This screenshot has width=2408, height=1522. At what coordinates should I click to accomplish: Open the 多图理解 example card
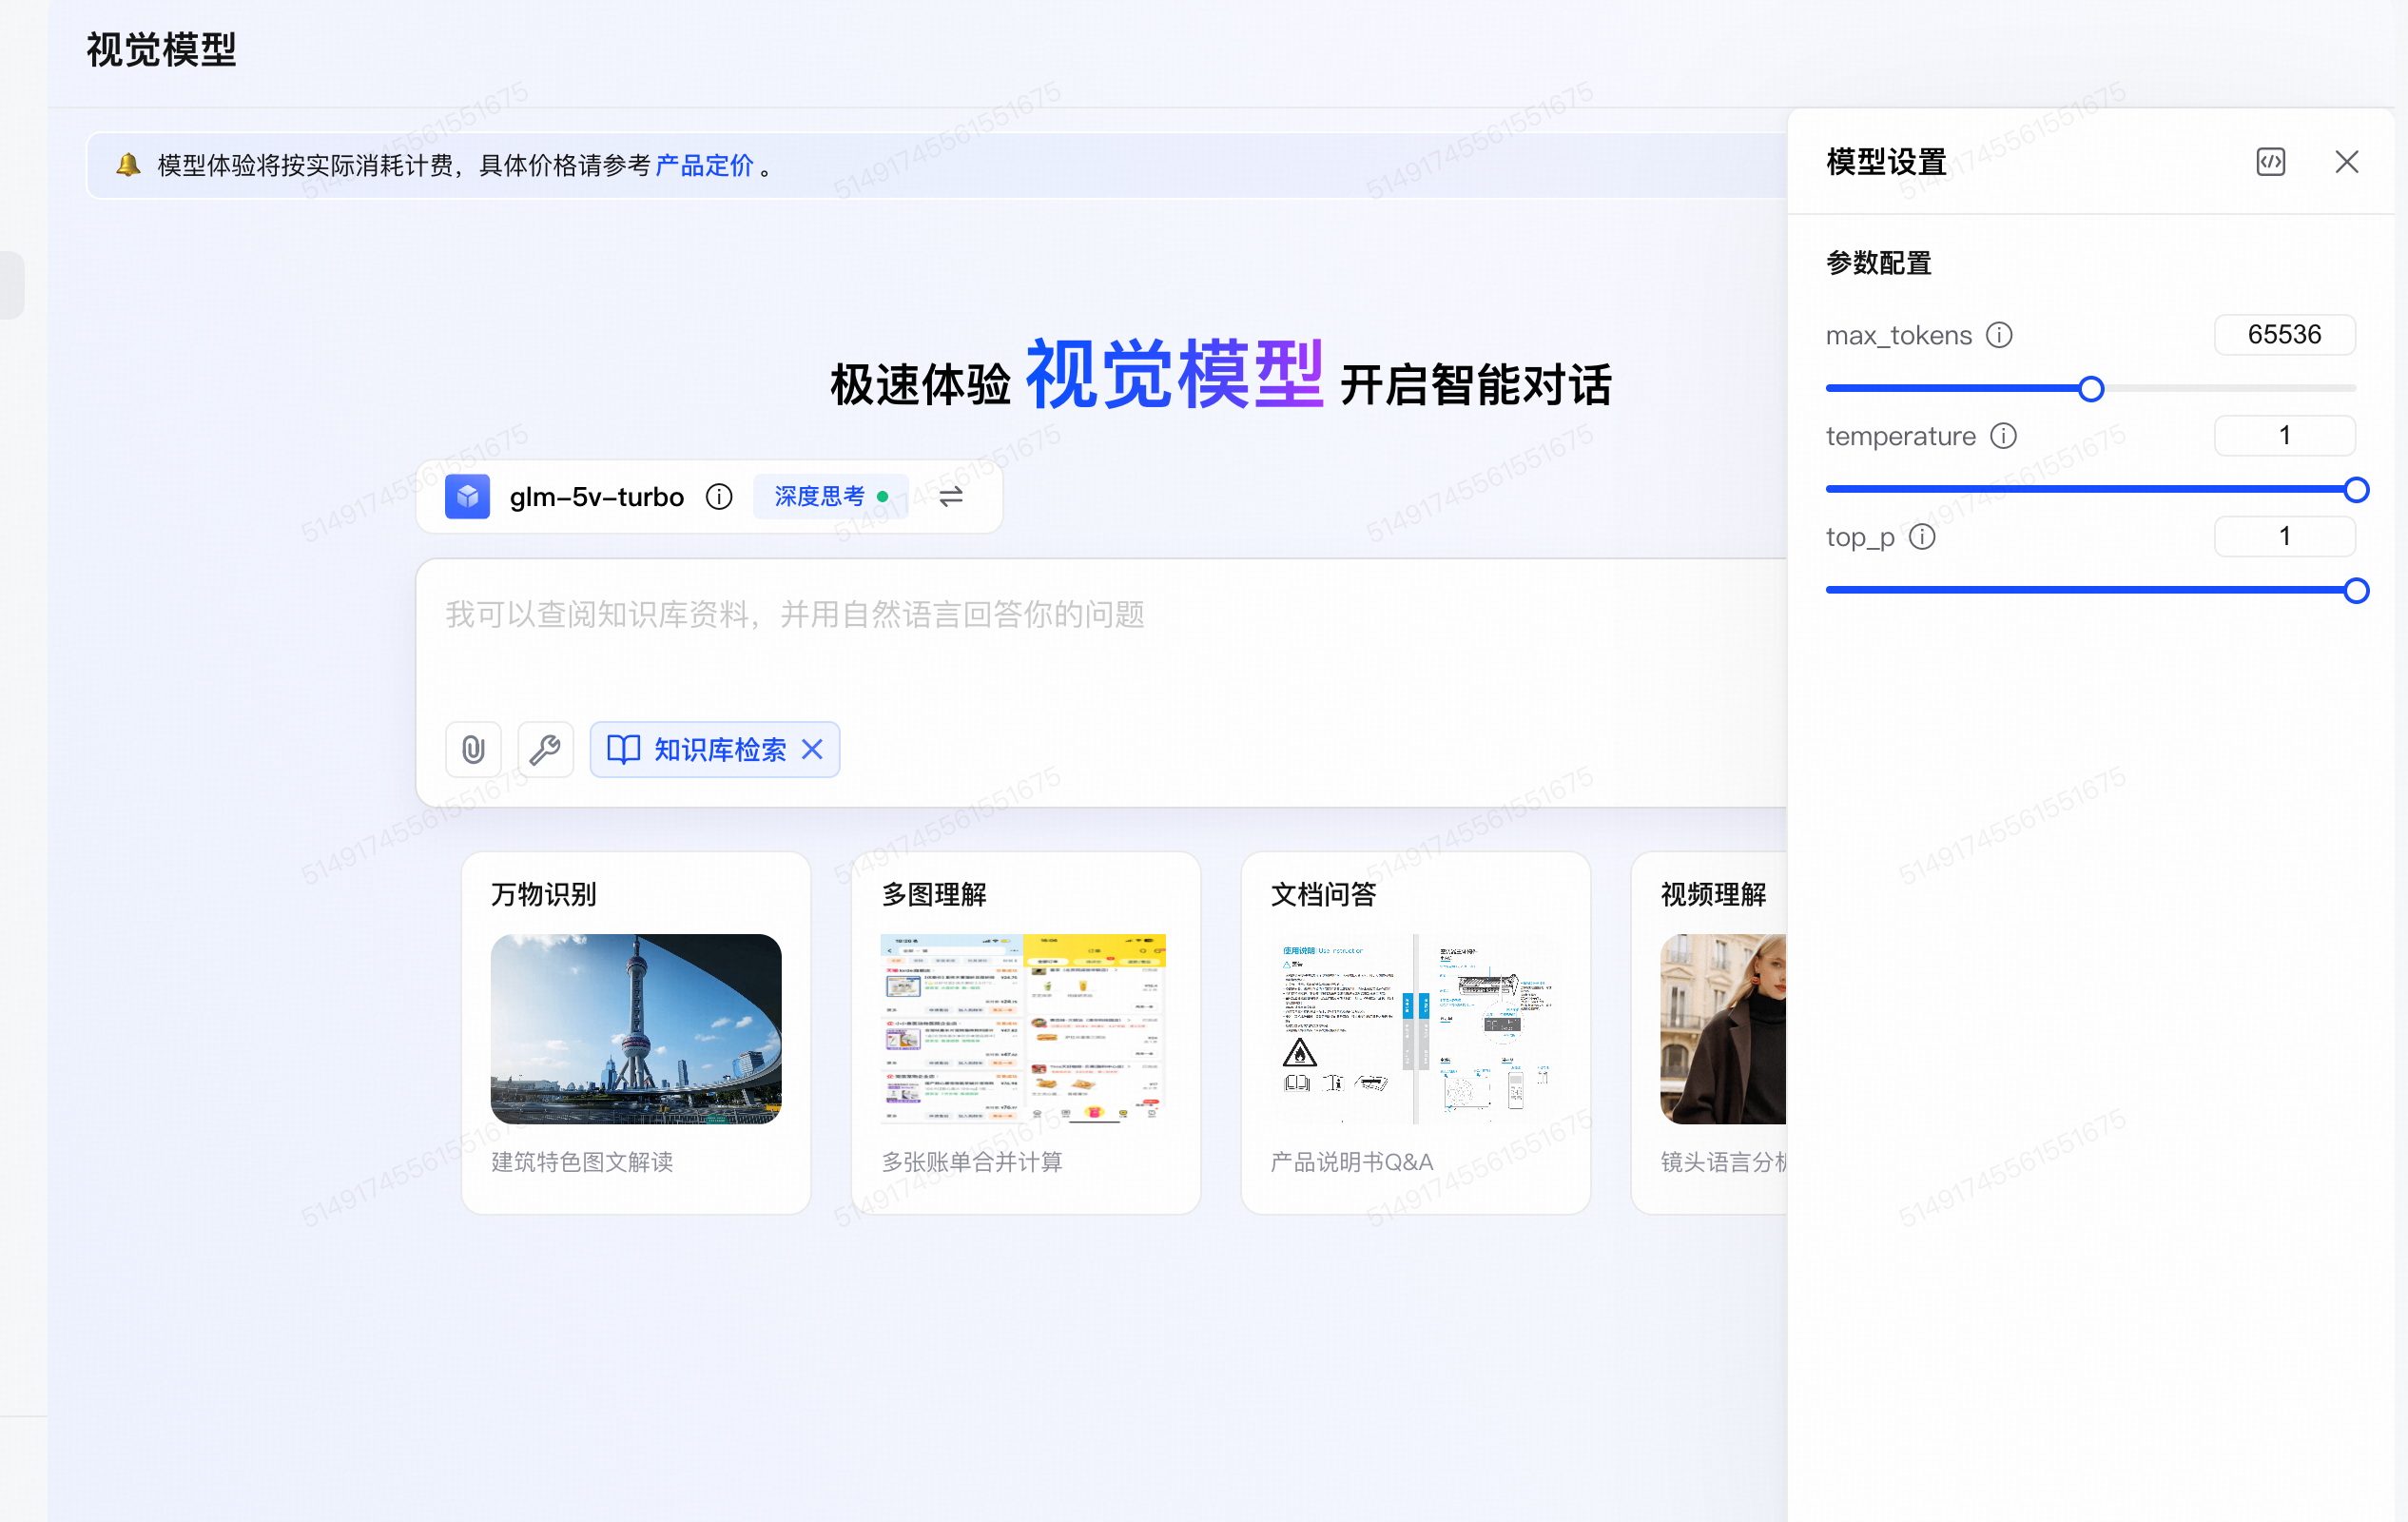pyautogui.click(x=1024, y=1030)
